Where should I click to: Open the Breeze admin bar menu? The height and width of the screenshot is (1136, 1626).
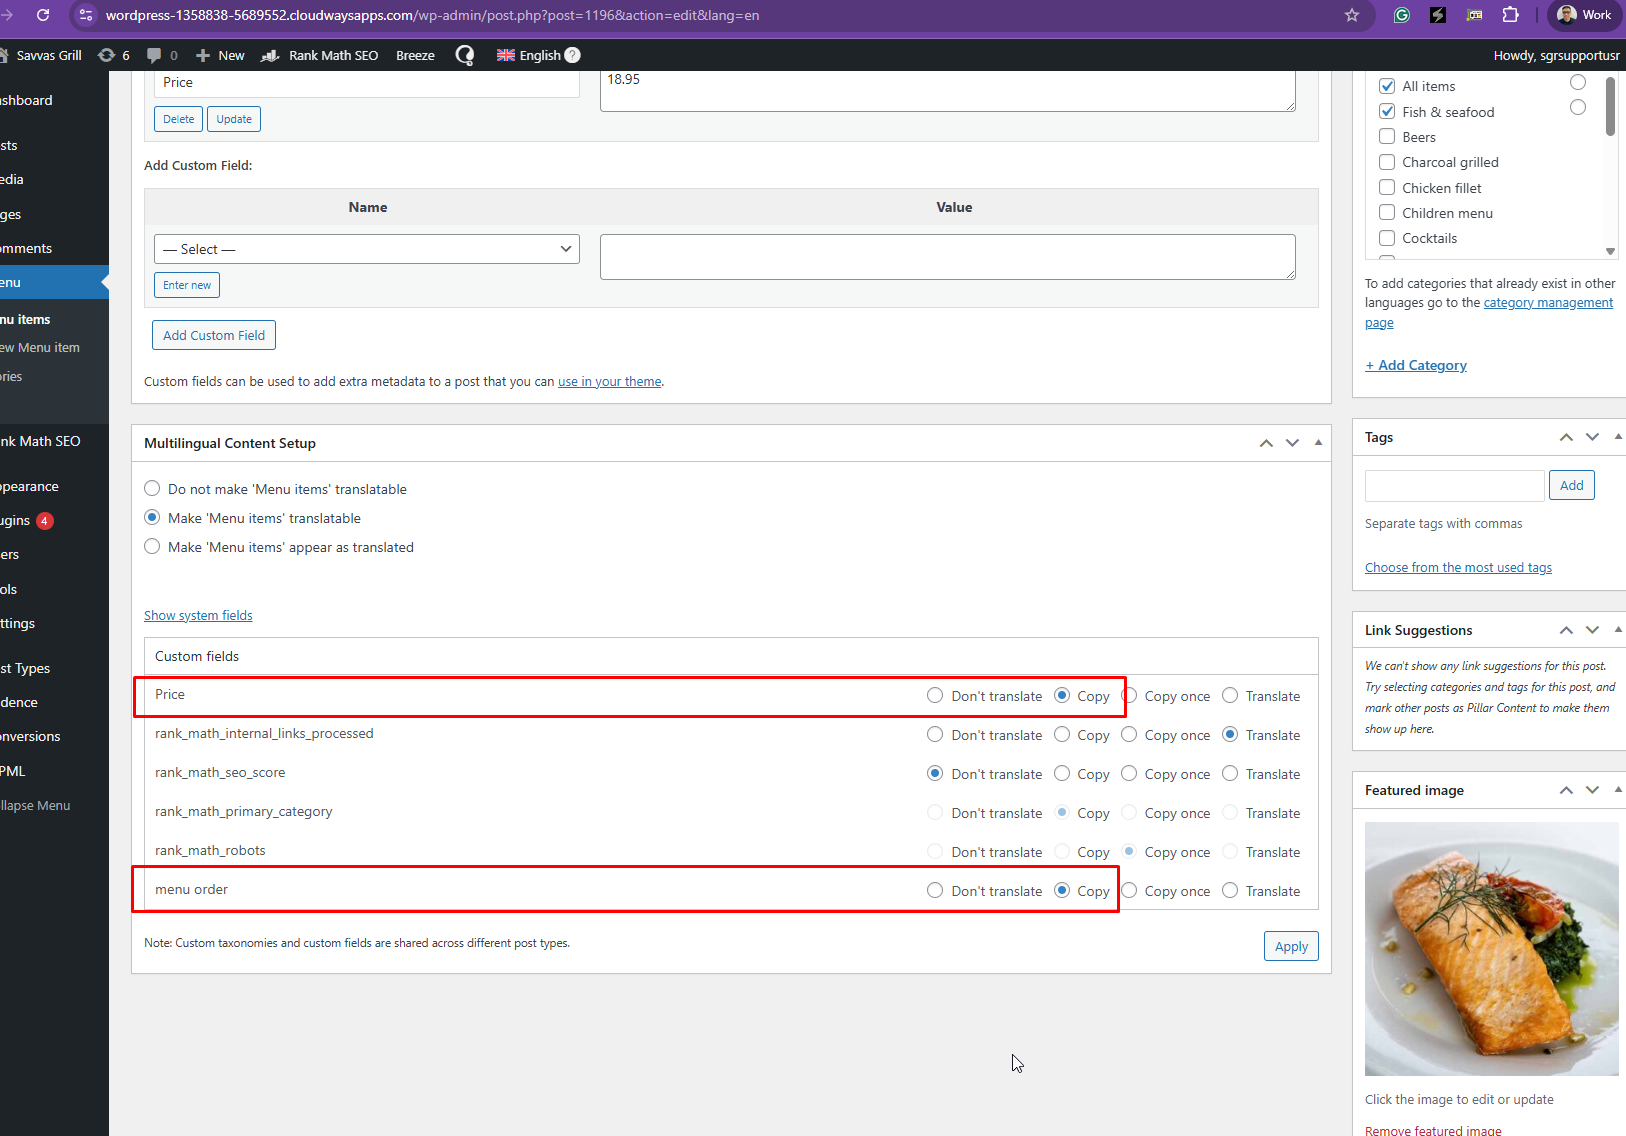(415, 55)
